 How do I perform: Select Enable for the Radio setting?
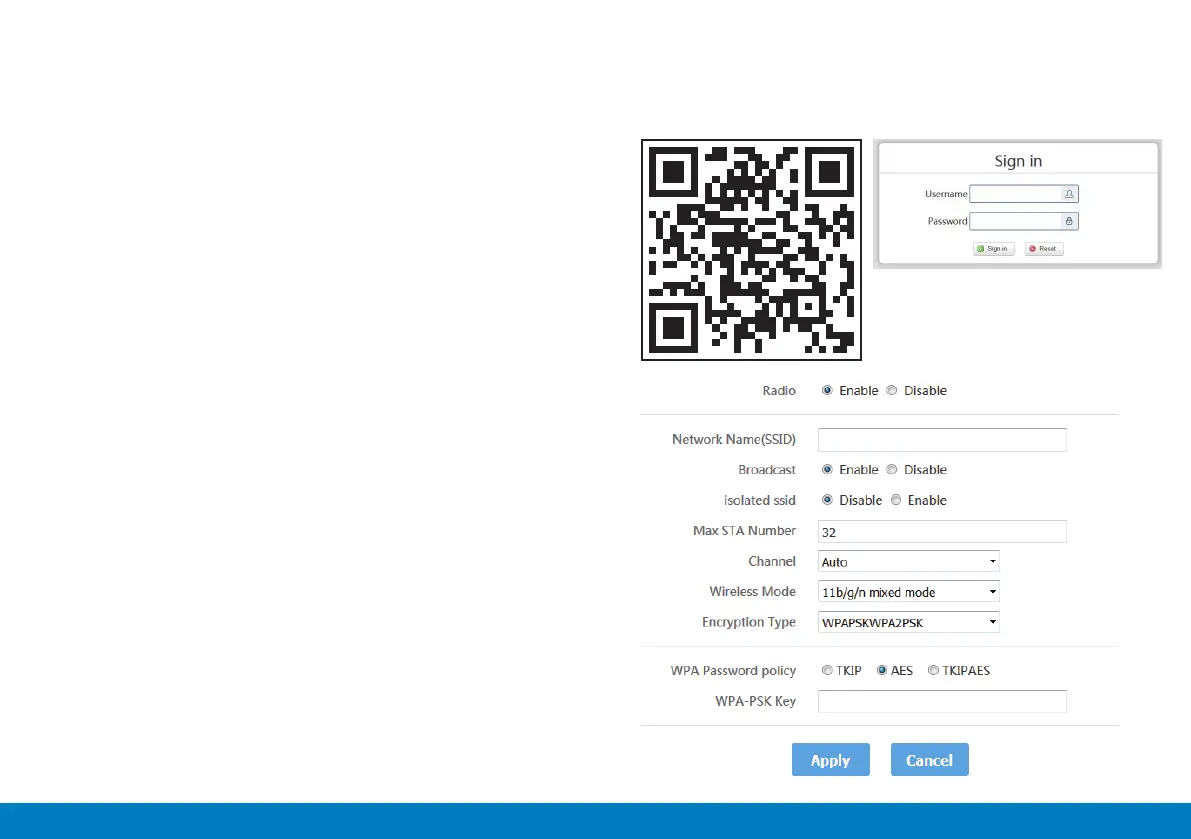[827, 390]
